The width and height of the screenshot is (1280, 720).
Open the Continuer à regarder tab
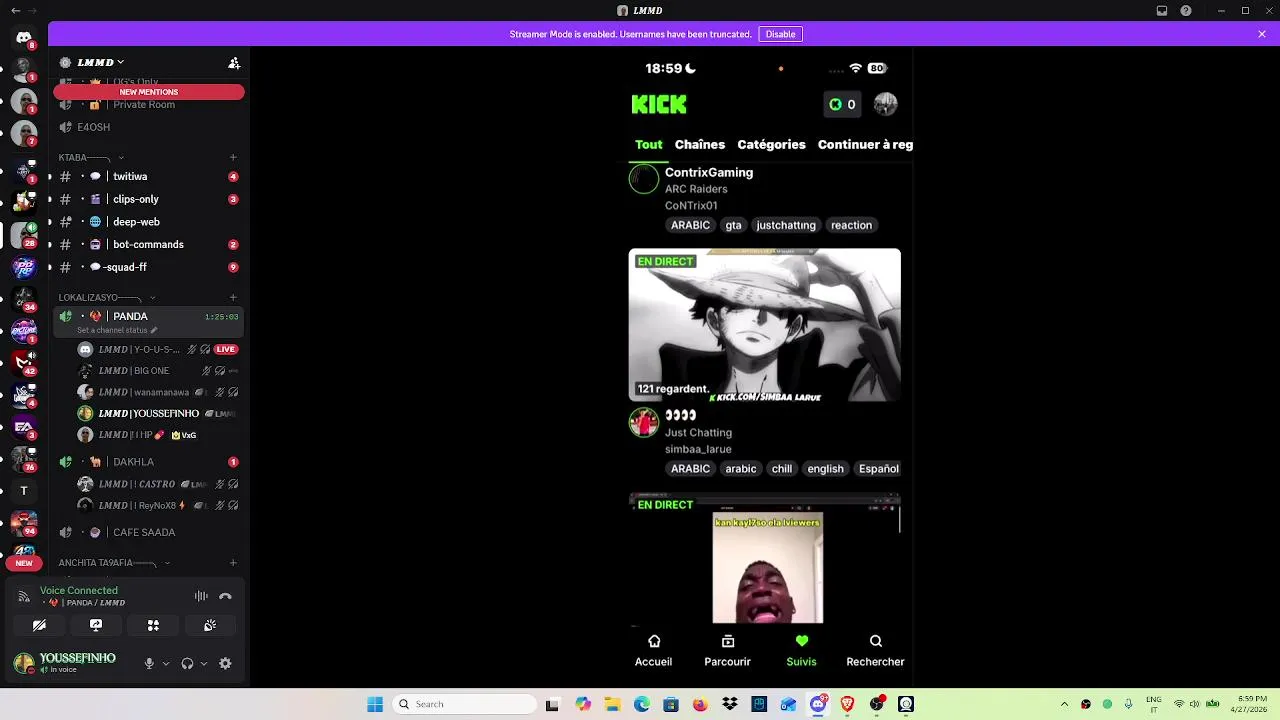click(865, 145)
